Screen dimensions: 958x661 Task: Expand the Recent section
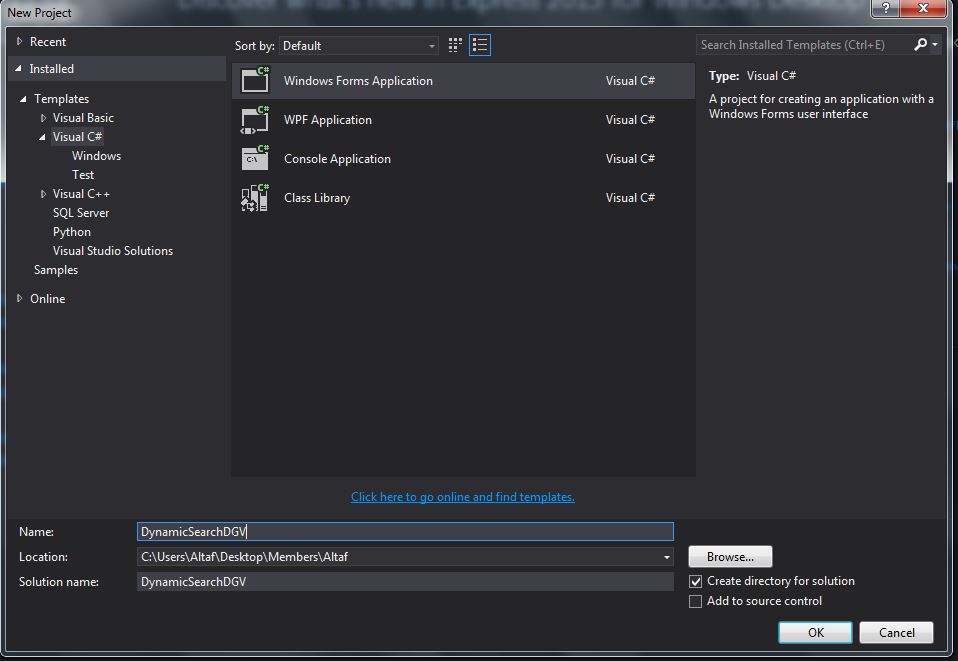click(x=20, y=42)
